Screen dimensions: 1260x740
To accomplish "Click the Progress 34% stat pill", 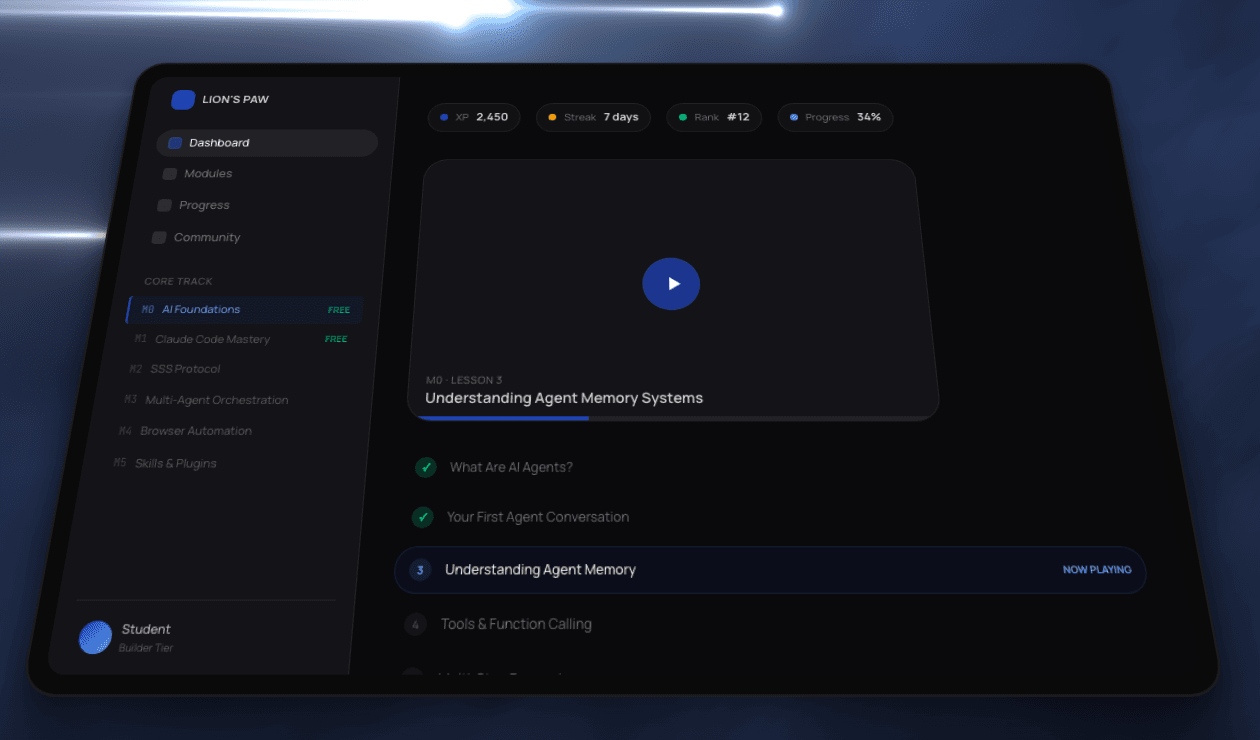I will 835,117.
